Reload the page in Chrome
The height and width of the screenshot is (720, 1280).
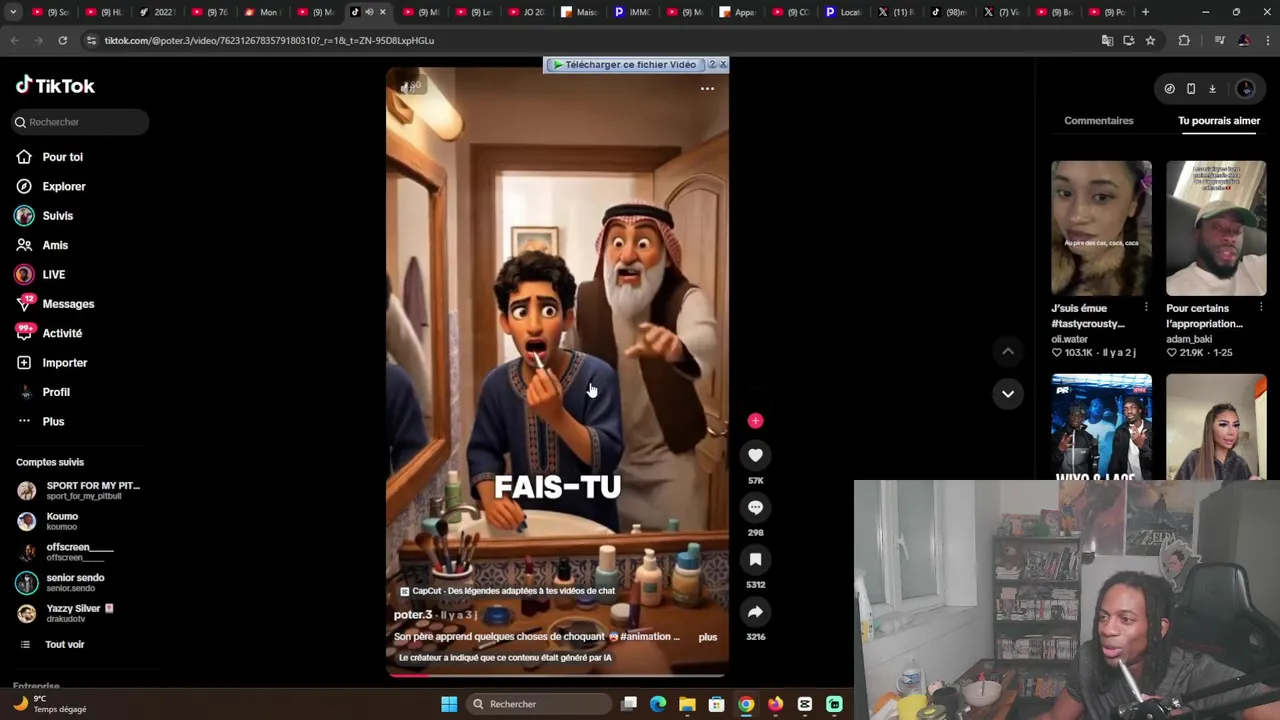coord(62,40)
